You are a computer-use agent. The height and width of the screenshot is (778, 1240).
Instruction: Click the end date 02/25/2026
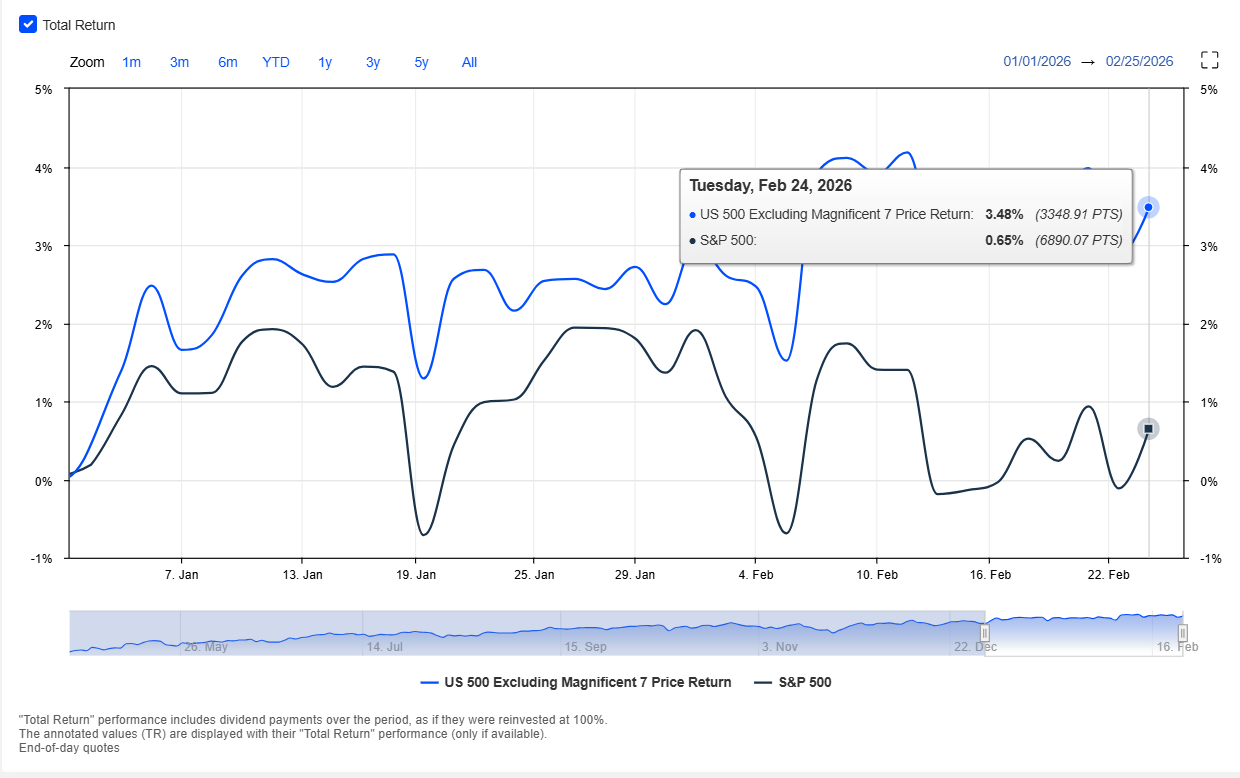pyautogui.click(x=1139, y=61)
